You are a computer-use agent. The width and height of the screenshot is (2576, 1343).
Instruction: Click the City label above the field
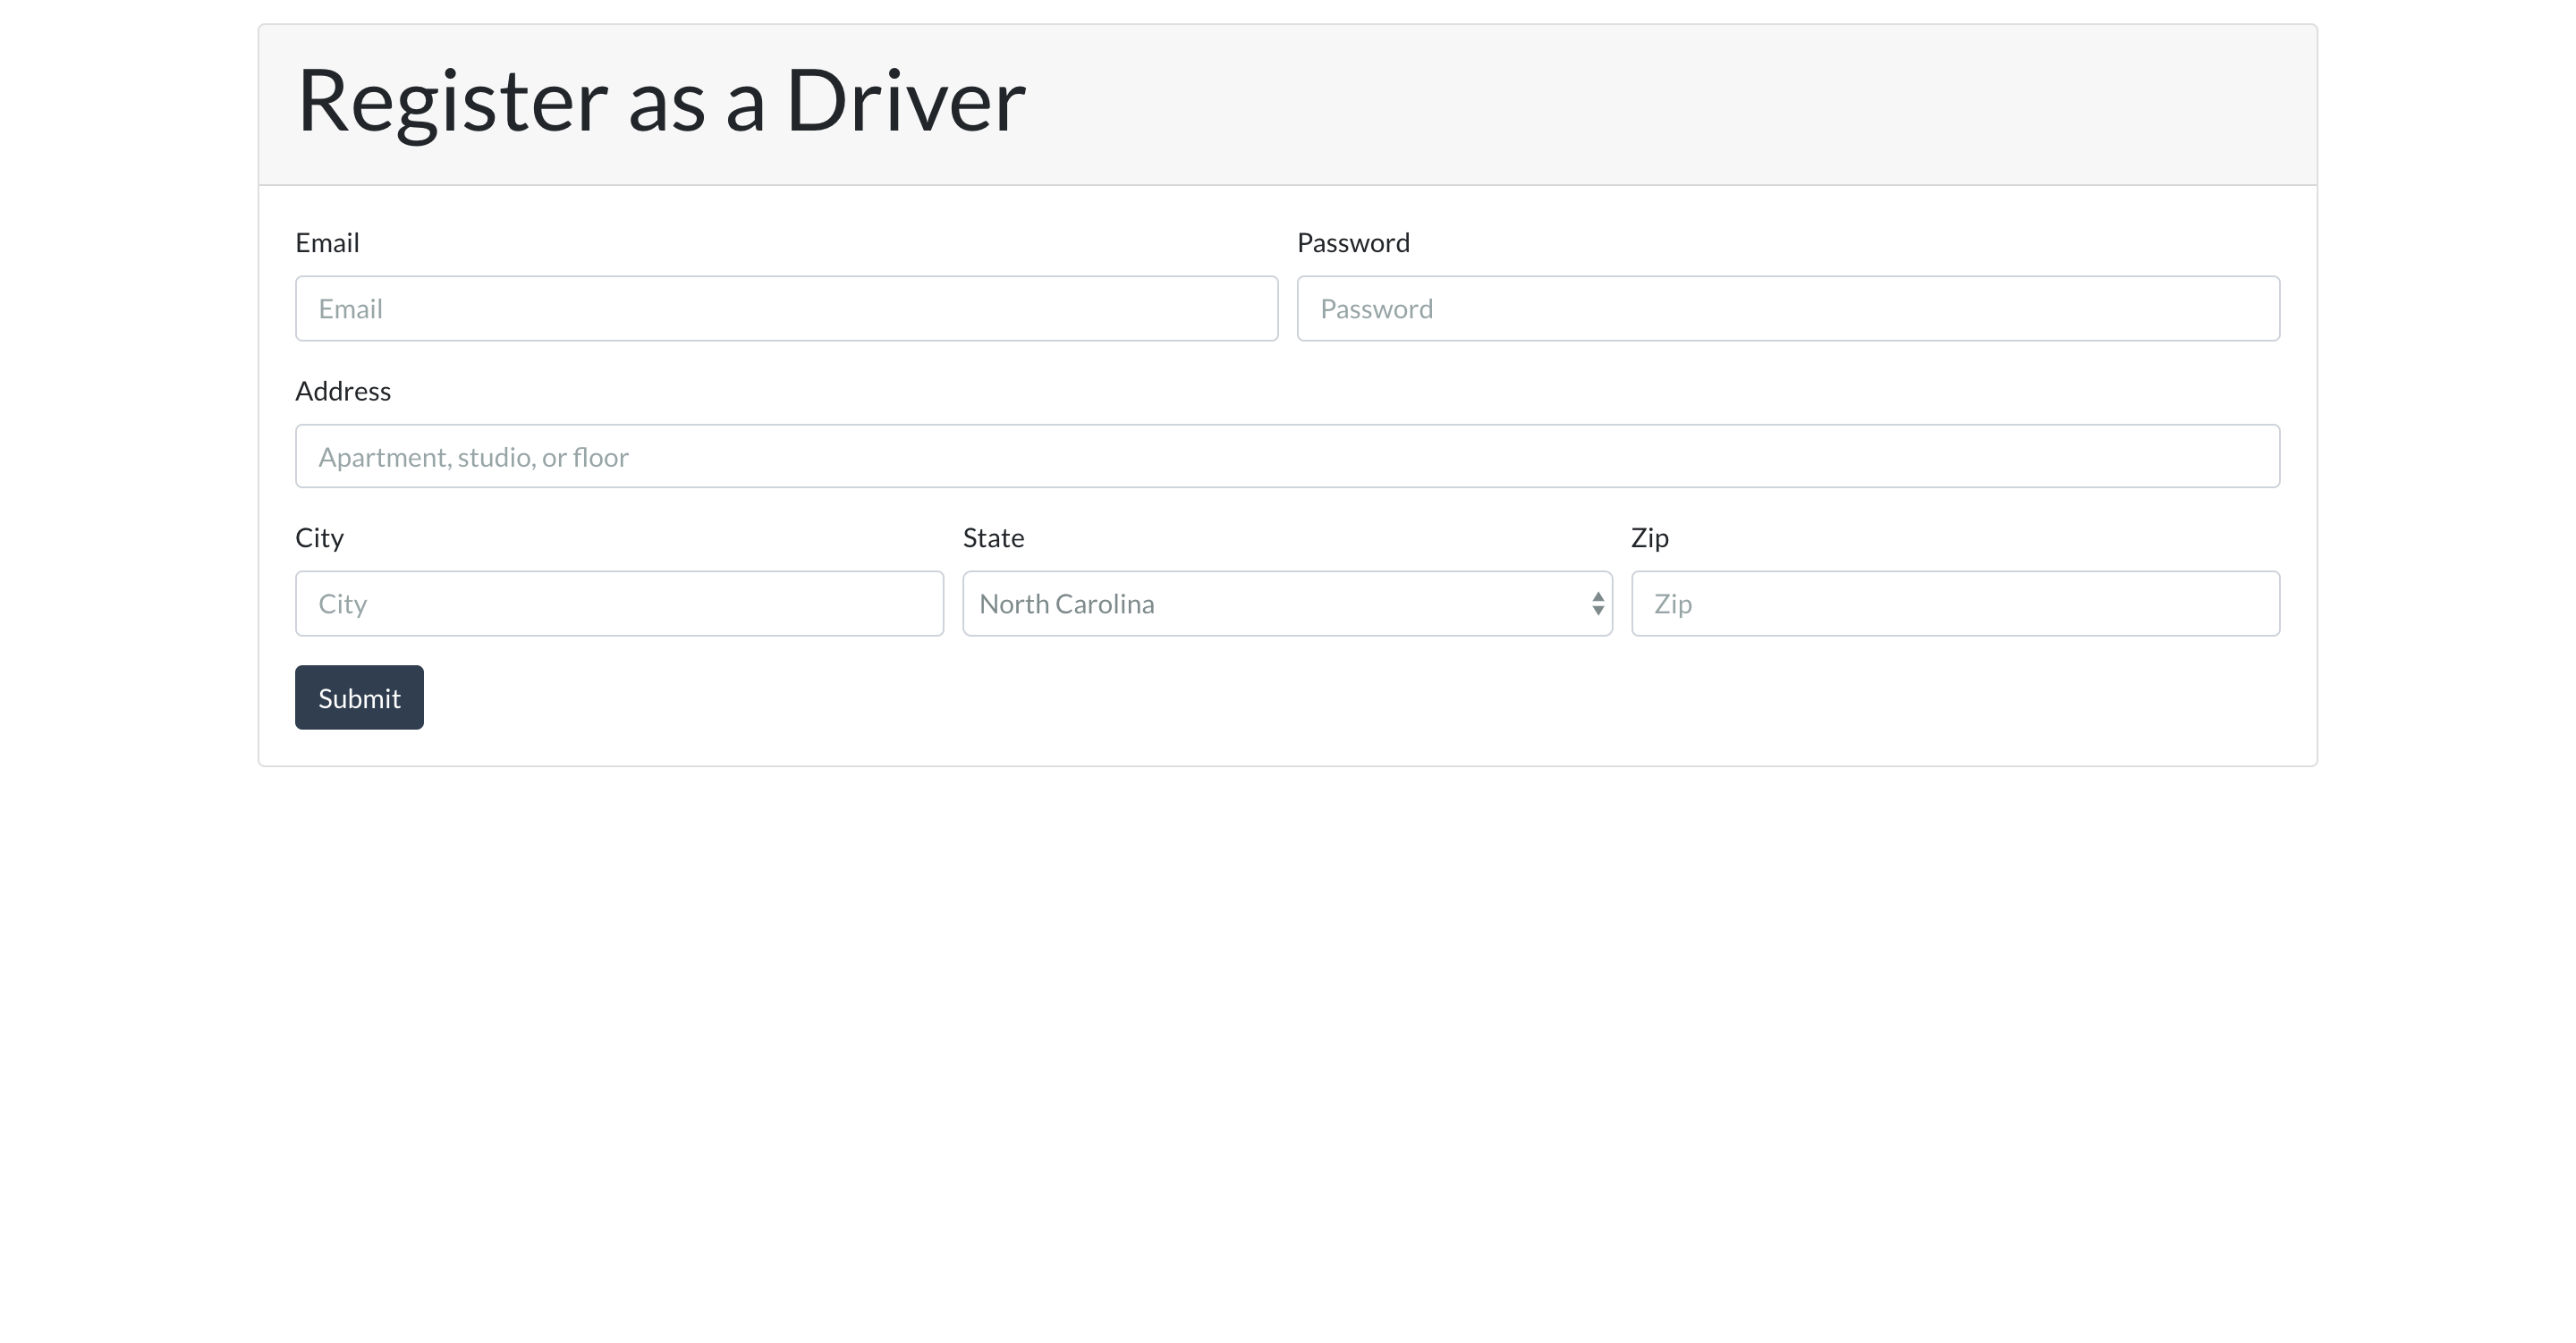pos(319,538)
